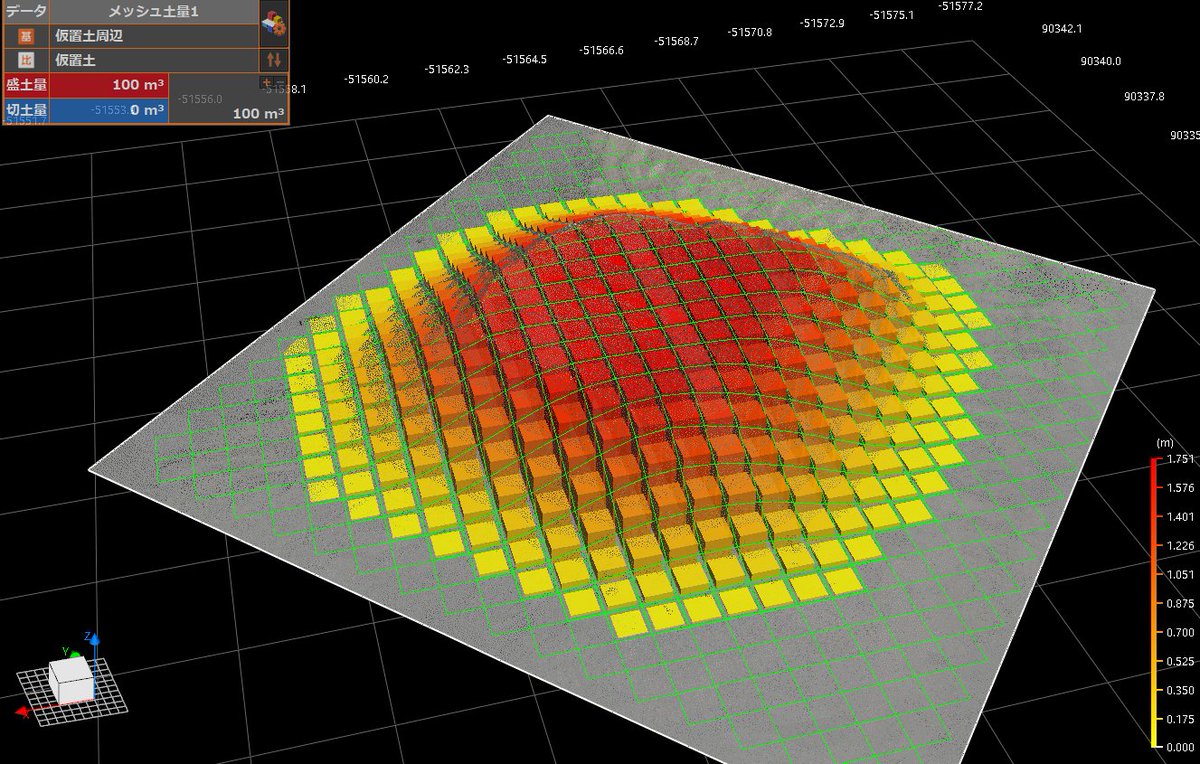Click the red X axis arrow on the gizmo

(x=24, y=711)
